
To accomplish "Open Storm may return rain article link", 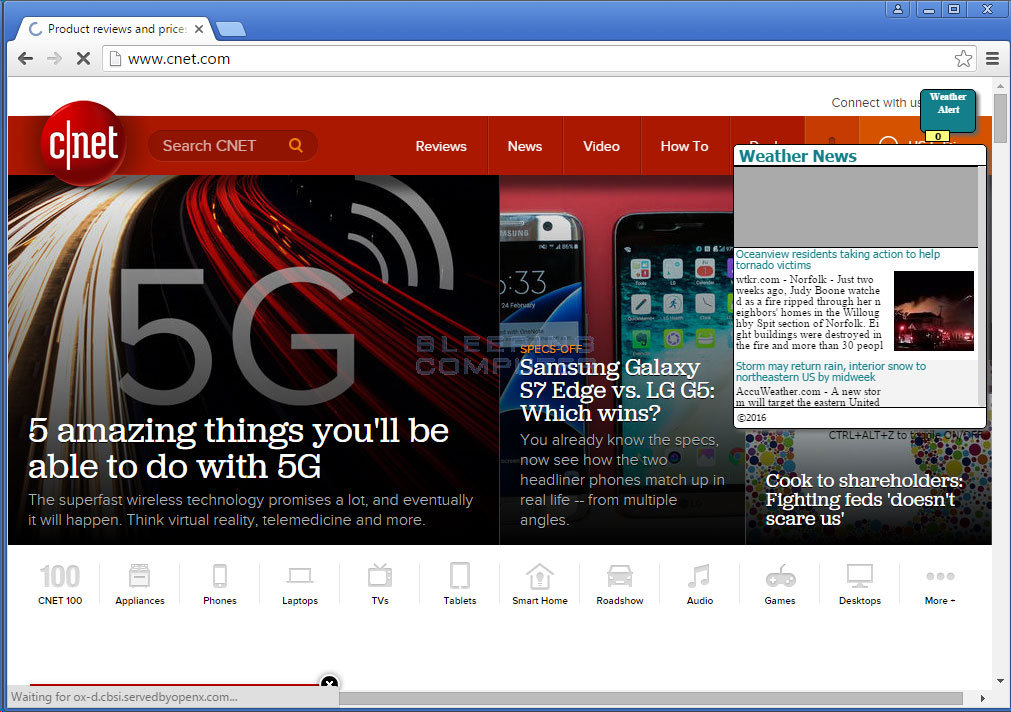I will point(830,371).
